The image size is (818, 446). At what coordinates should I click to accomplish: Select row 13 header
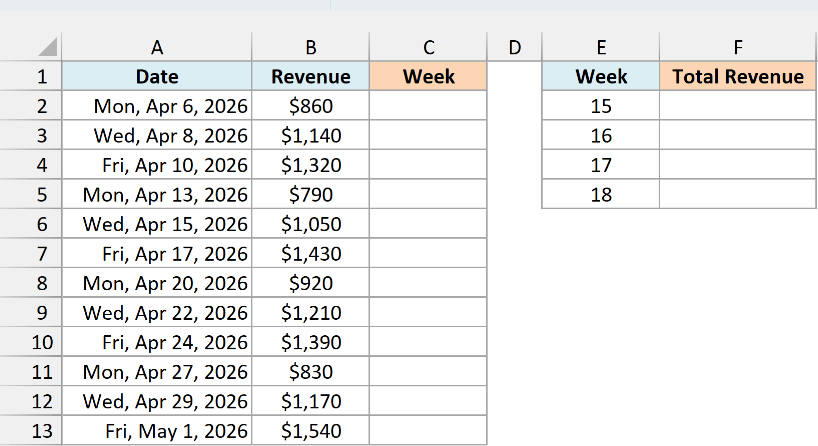(31, 431)
